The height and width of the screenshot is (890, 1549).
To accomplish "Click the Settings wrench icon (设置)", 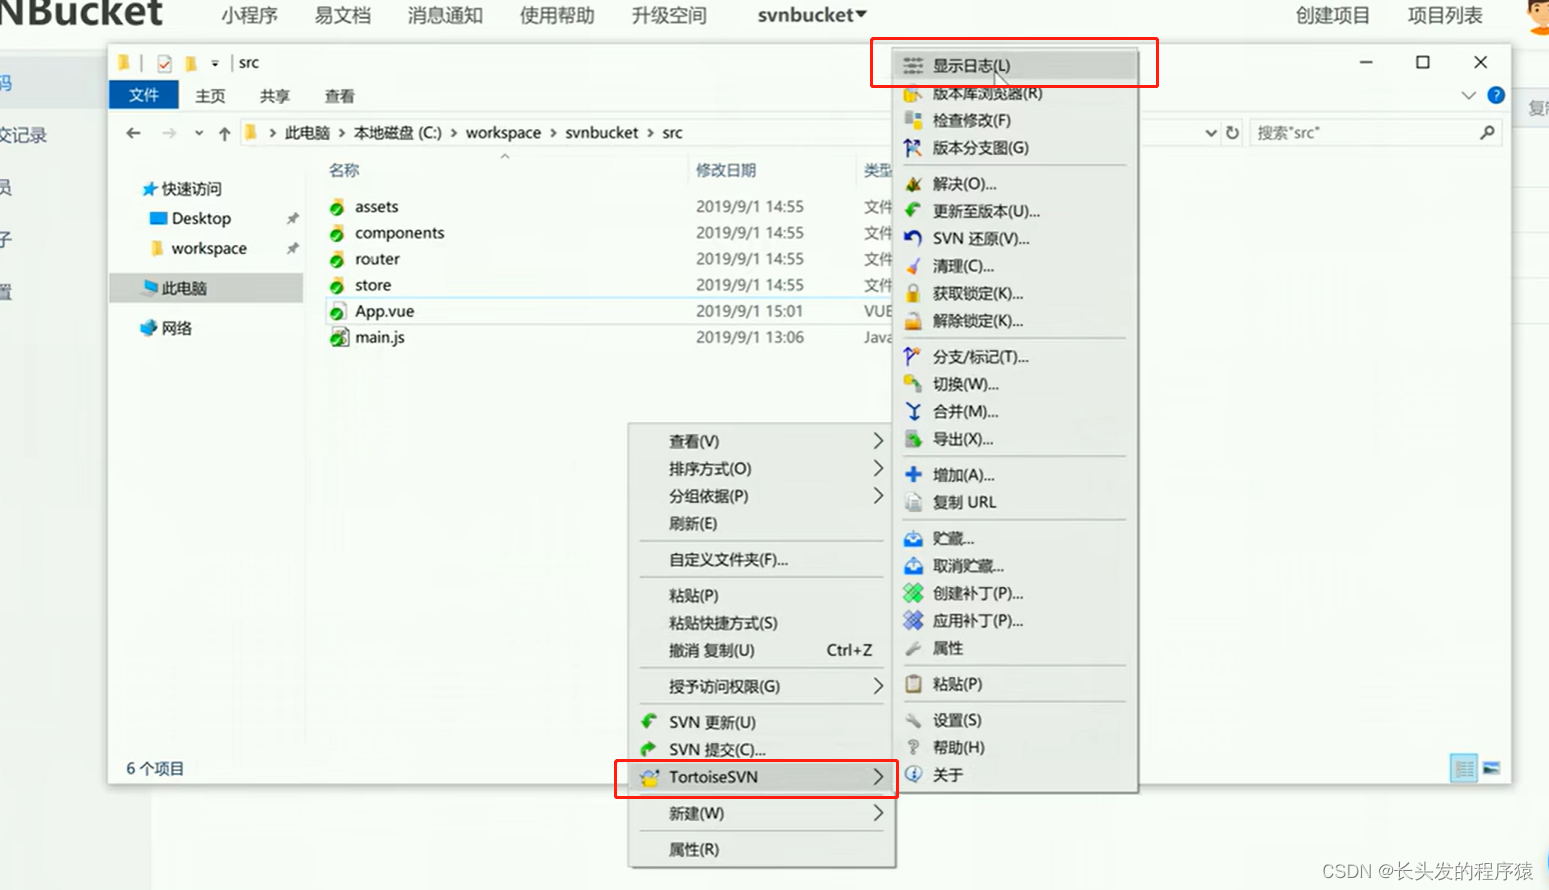I will 913,720.
